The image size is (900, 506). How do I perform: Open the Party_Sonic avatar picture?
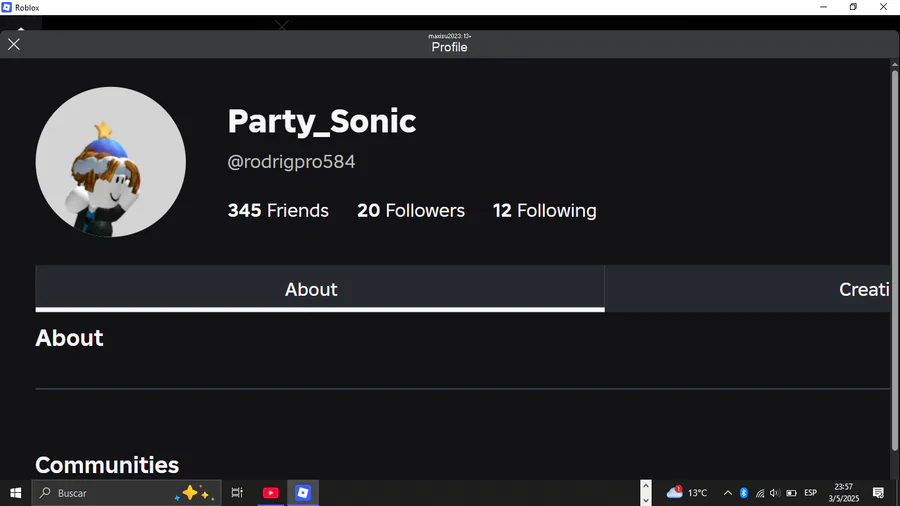111,162
